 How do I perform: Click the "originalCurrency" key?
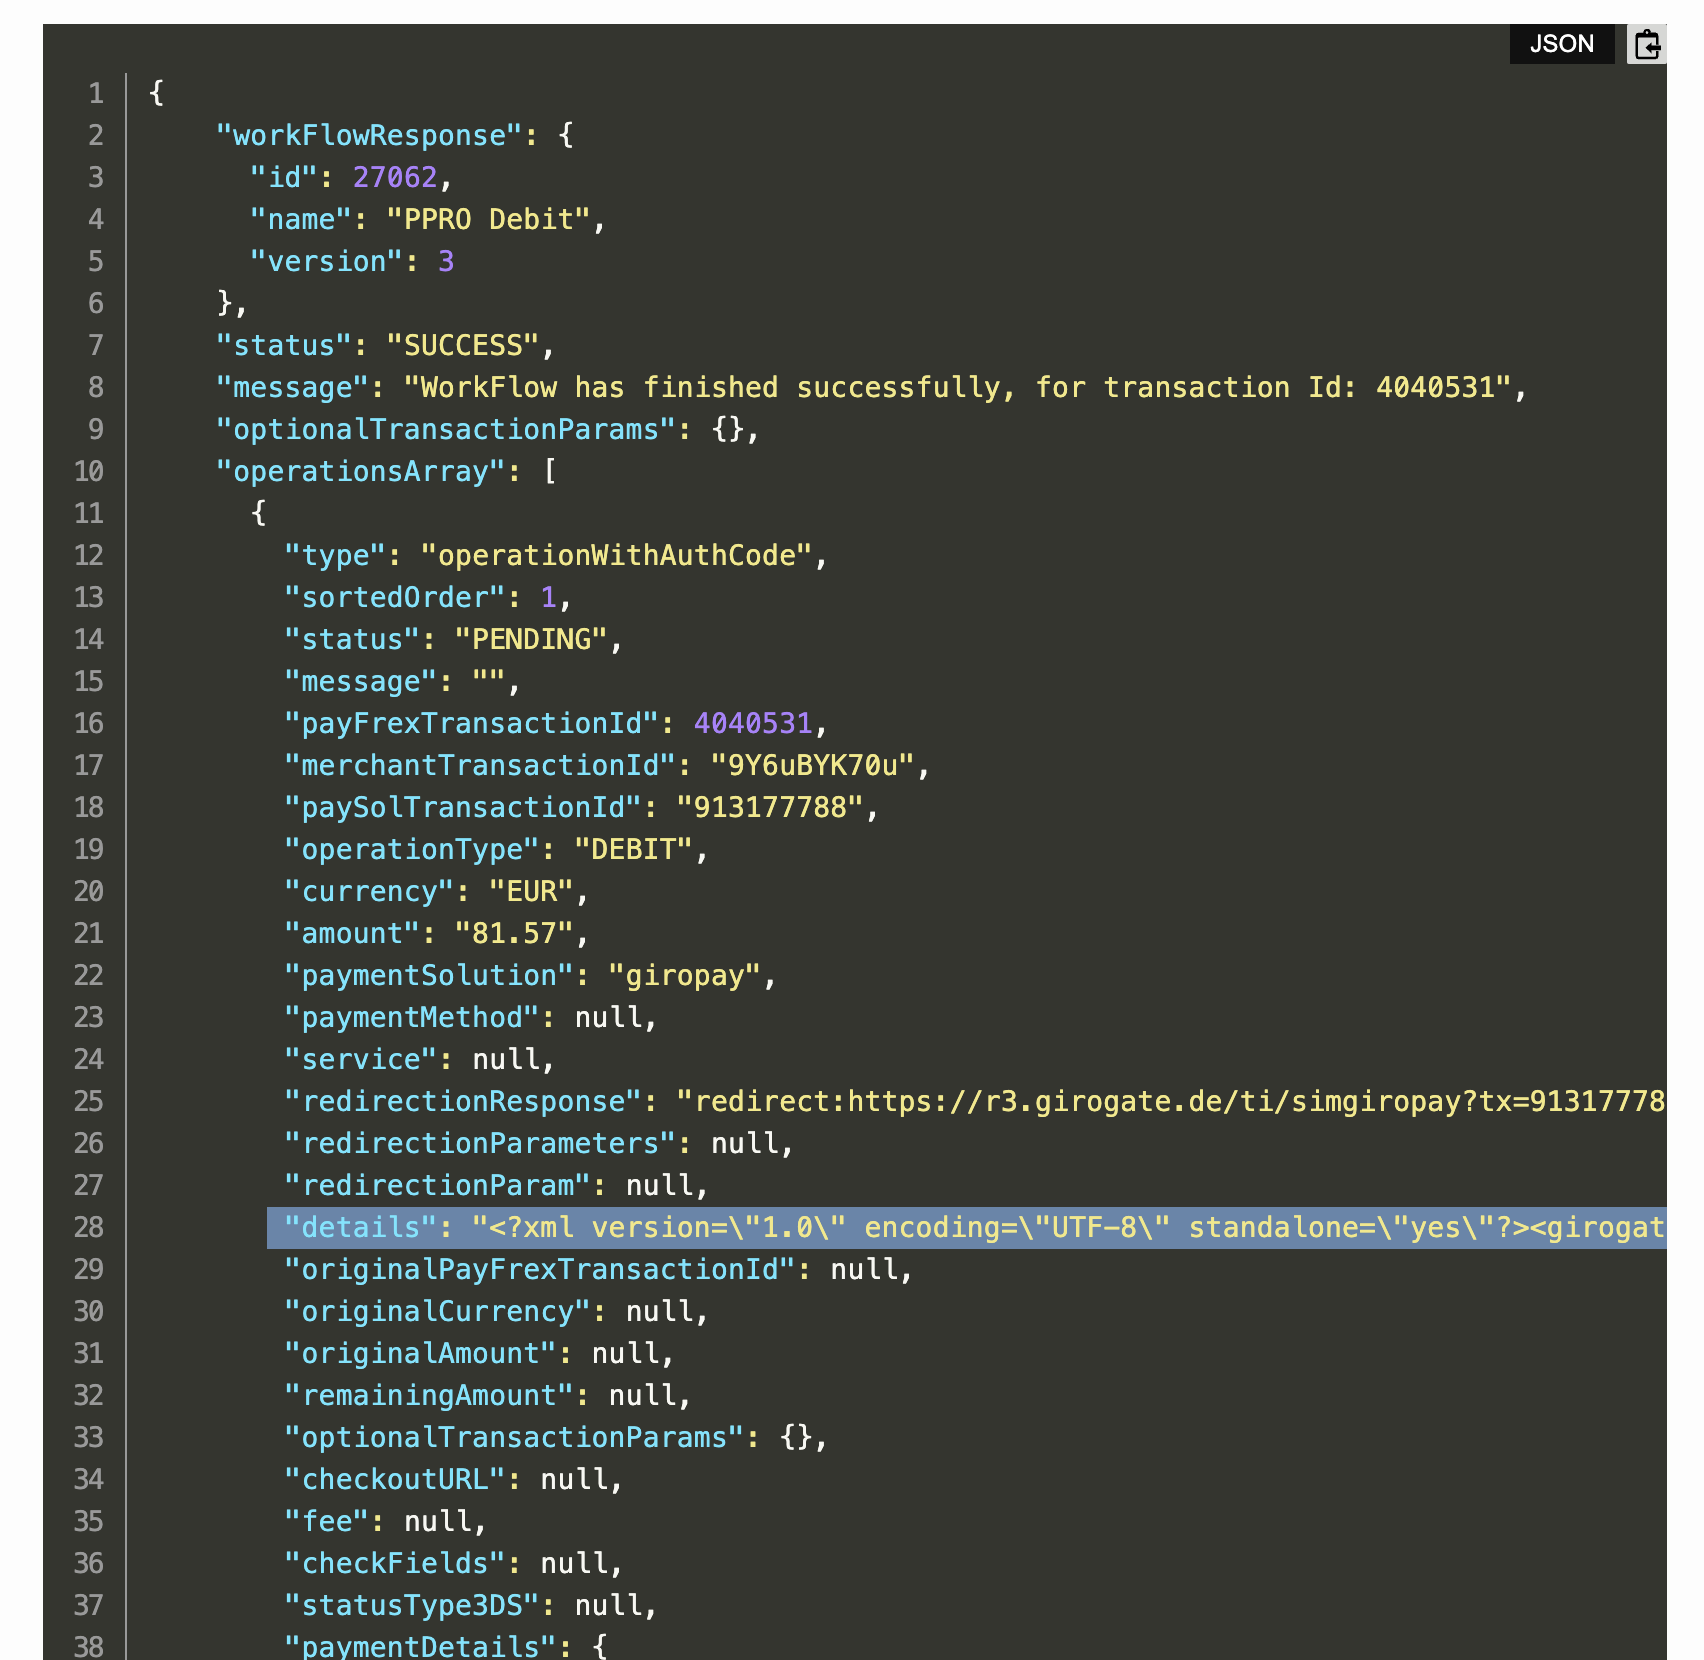(438, 1311)
